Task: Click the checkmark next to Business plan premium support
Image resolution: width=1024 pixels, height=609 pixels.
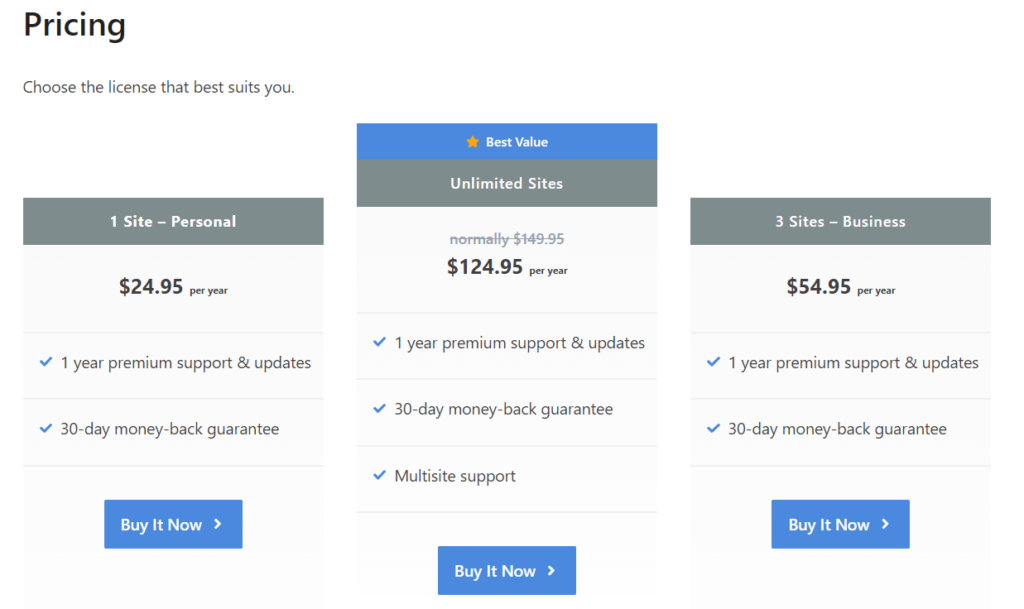Action: click(713, 362)
